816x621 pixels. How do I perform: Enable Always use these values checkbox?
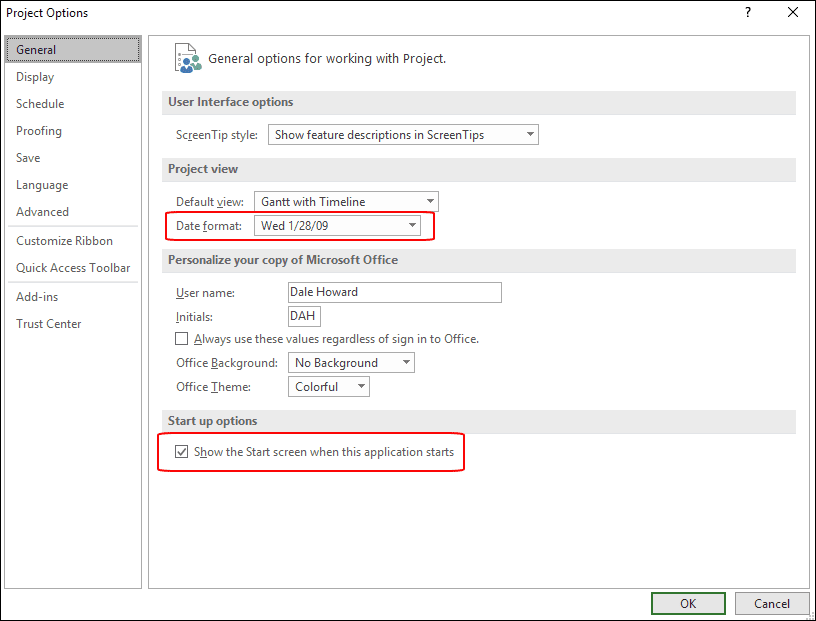point(181,339)
